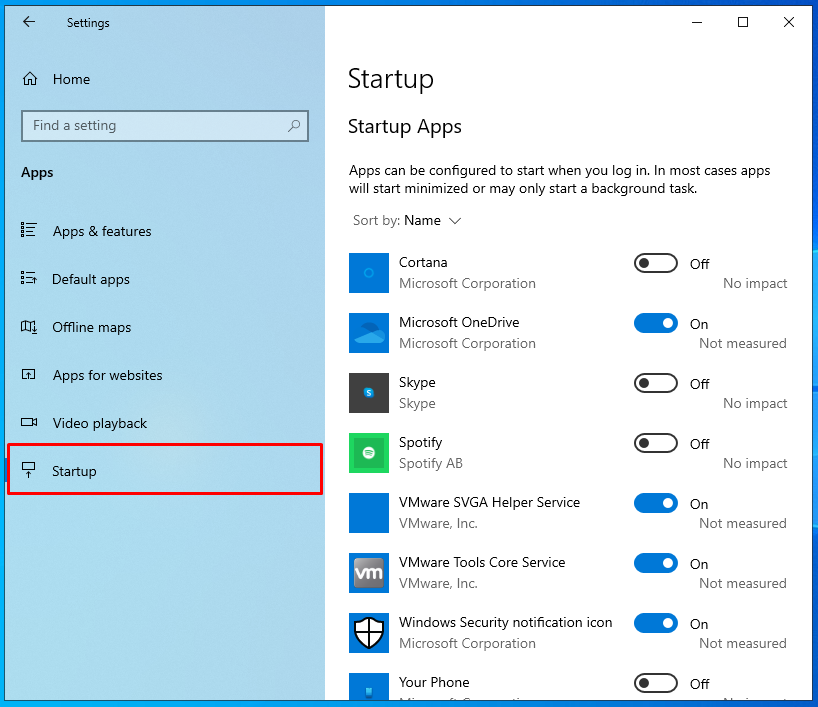Screen dimensions: 818x707
Task: Click the Find a setting search box
Action: tap(165, 126)
